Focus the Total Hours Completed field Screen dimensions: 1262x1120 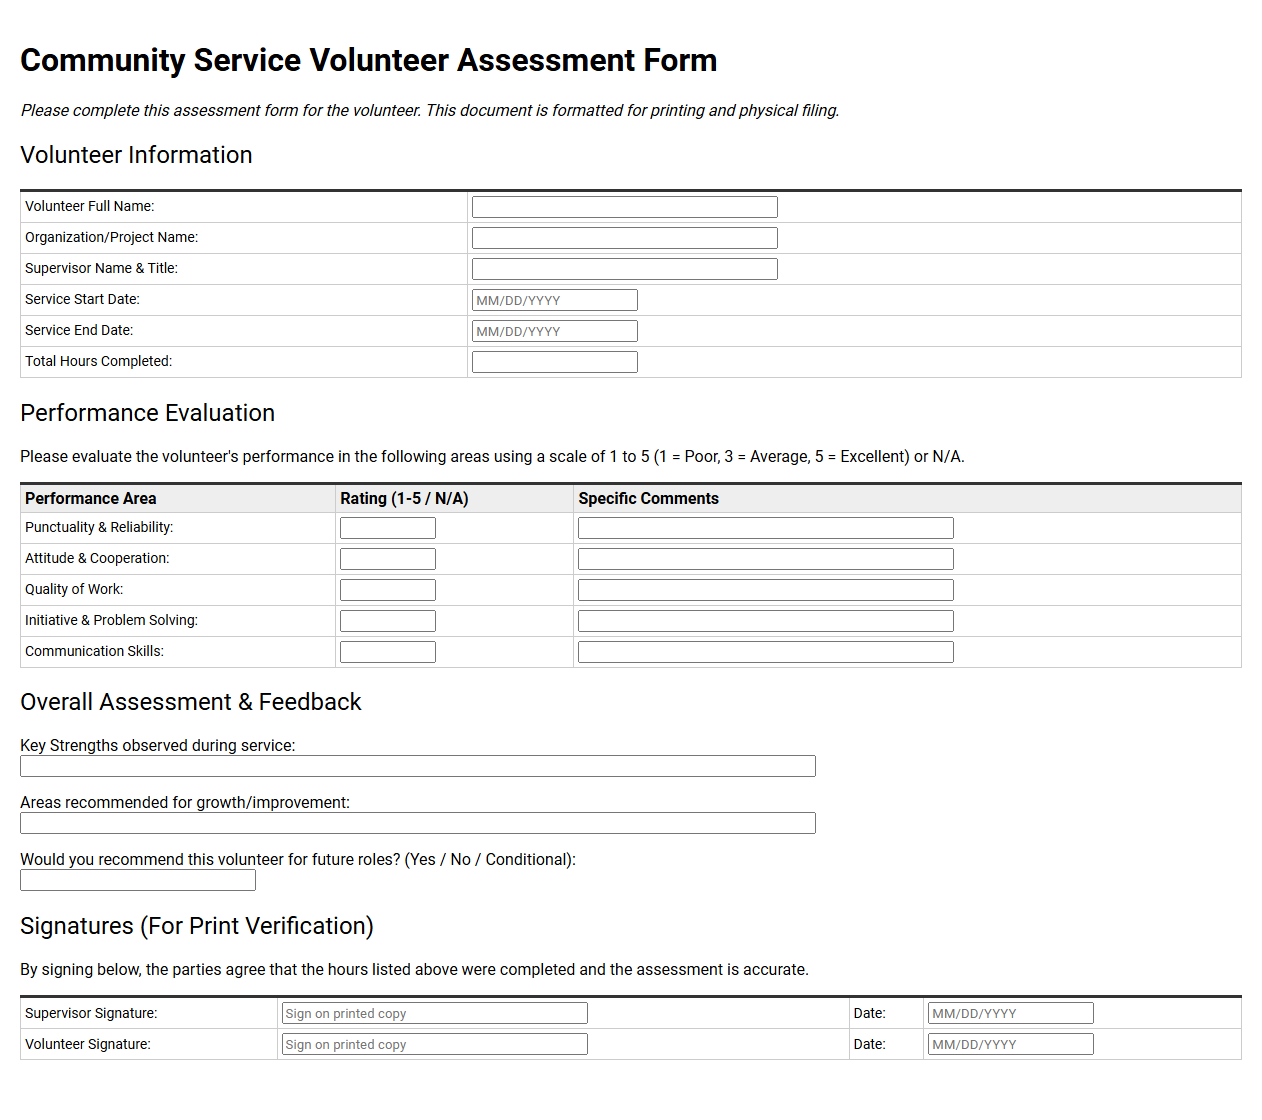click(554, 362)
